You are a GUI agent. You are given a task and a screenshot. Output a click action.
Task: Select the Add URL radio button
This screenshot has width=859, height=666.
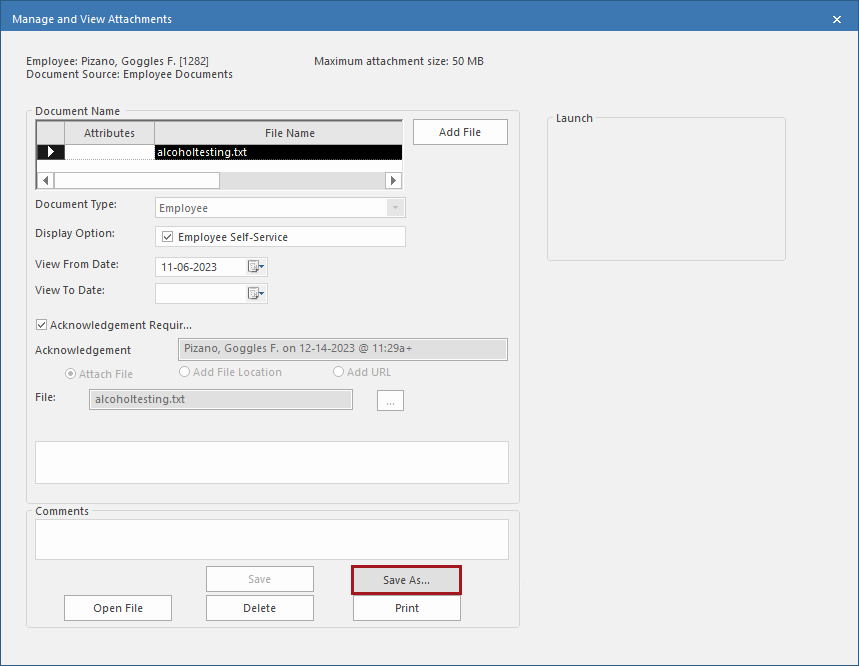tap(338, 372)
